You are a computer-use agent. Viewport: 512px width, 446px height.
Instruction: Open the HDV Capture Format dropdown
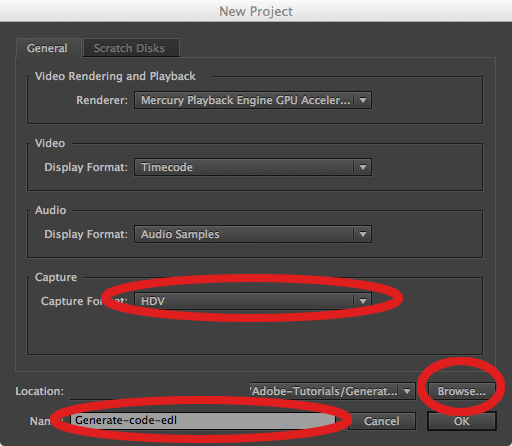coord(253,301)
